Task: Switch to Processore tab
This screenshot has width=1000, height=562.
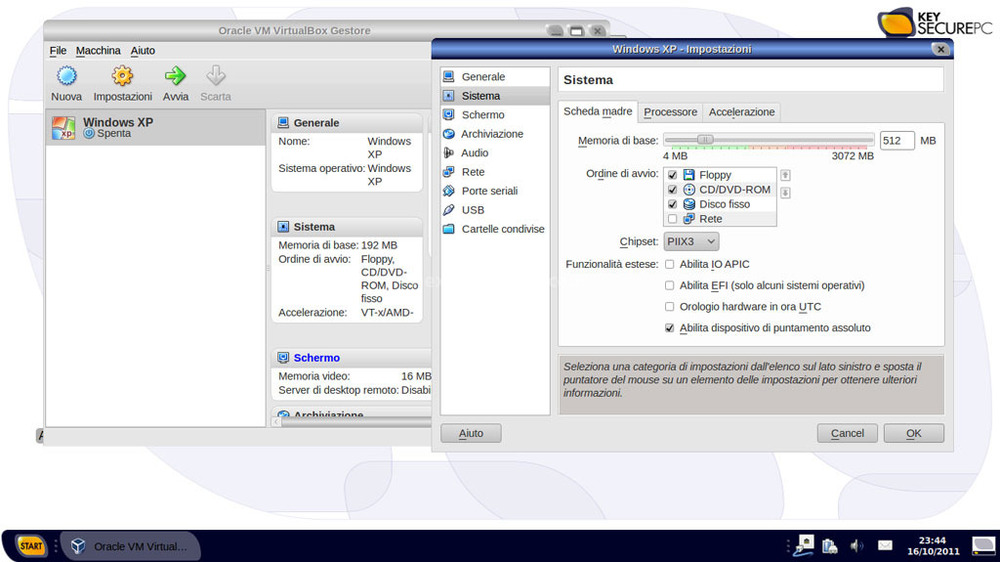Action: [670, 112]
